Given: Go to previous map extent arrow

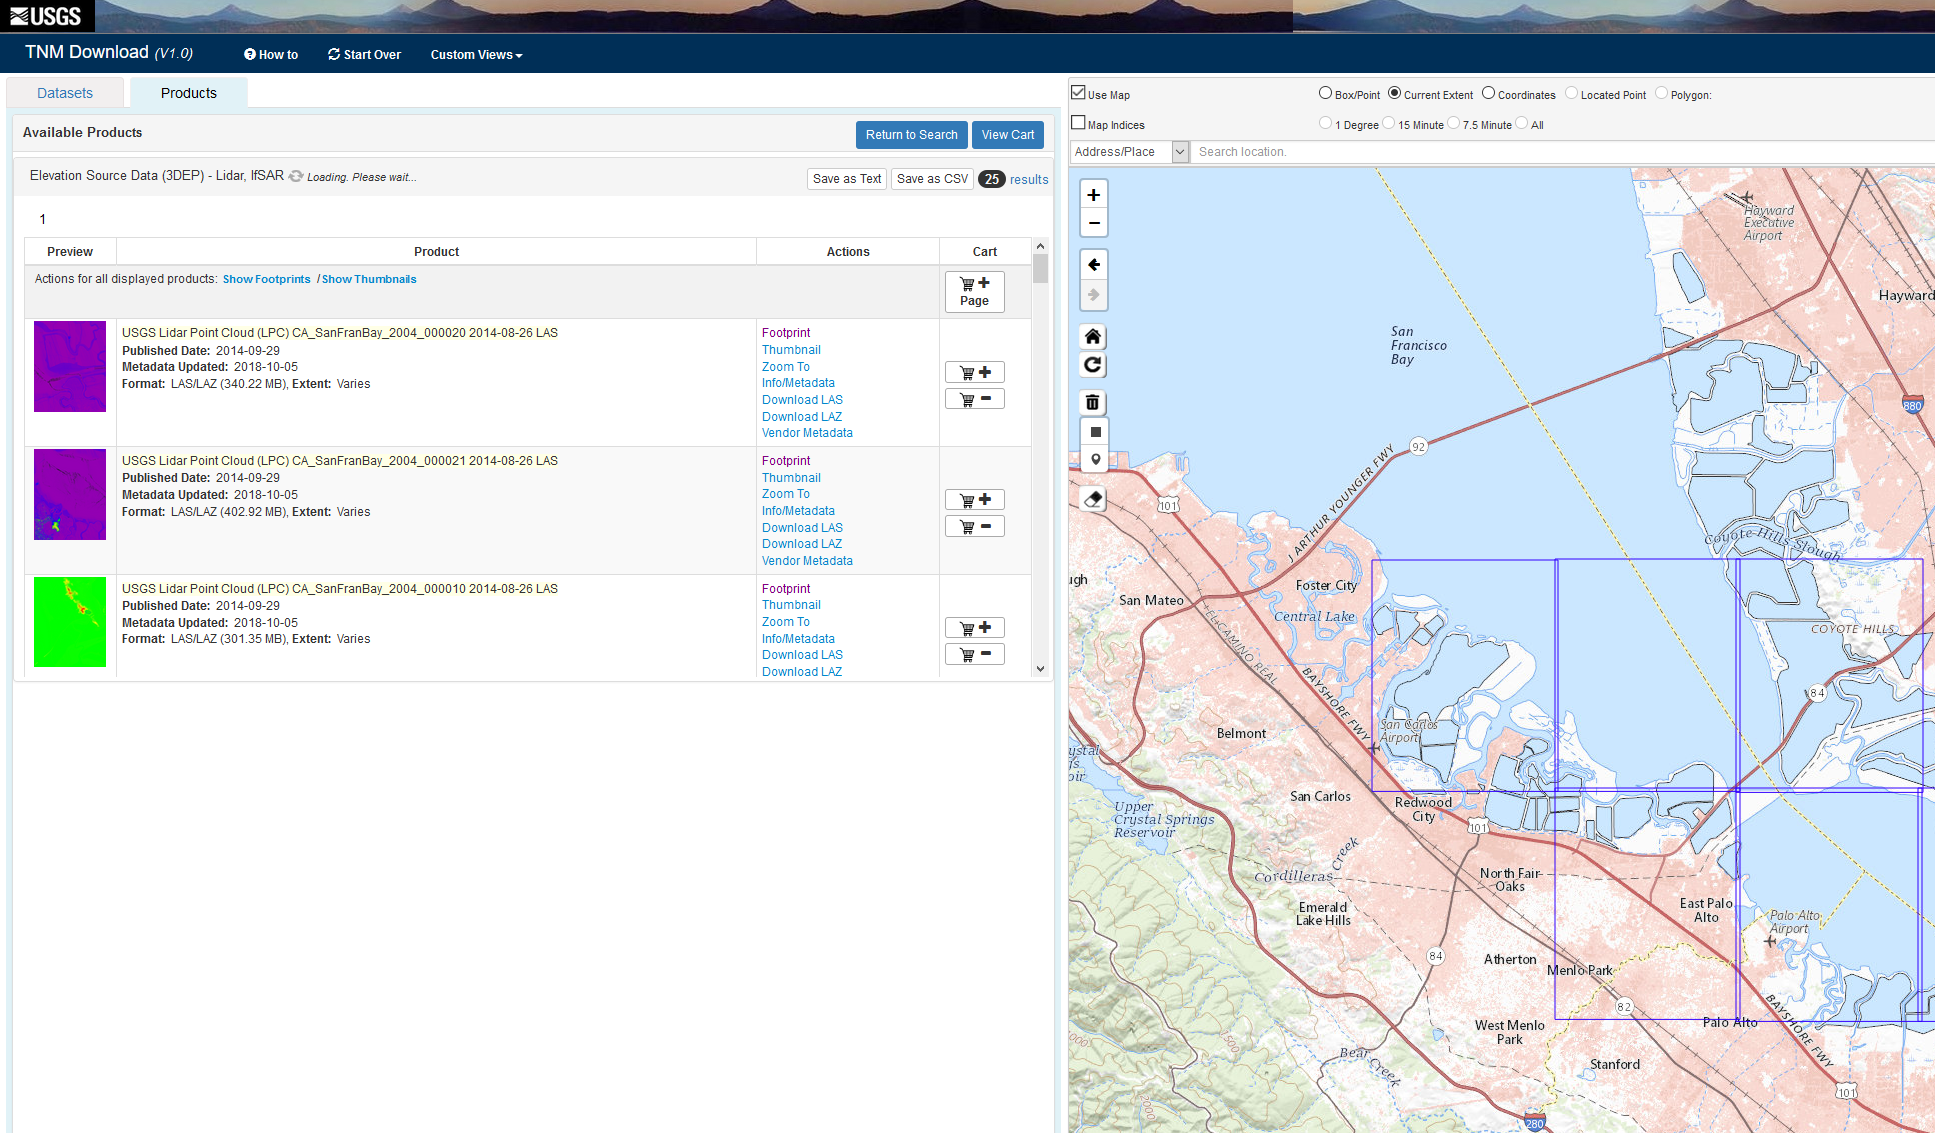Looking at the screenshot, I should click(1094, 265).
